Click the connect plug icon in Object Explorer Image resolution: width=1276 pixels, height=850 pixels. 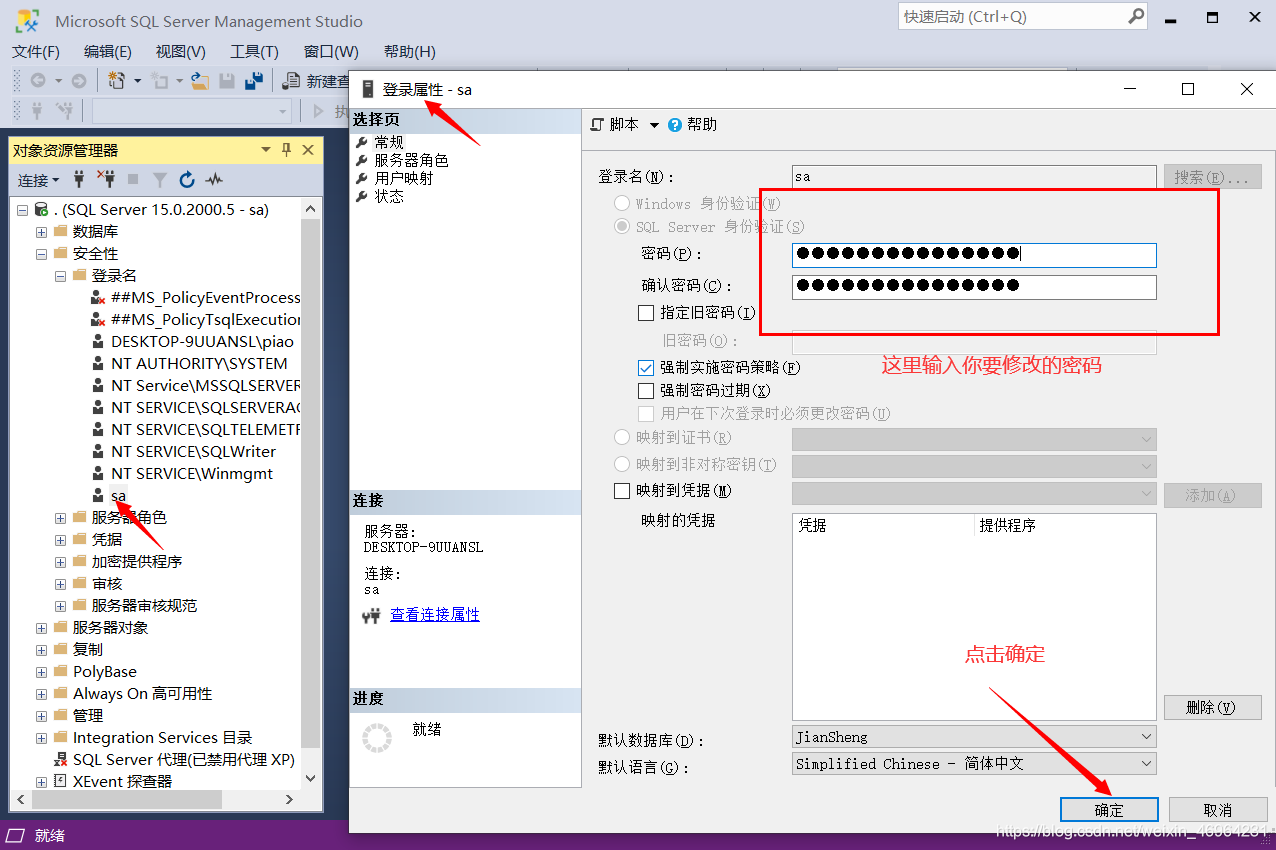point(79,179)
